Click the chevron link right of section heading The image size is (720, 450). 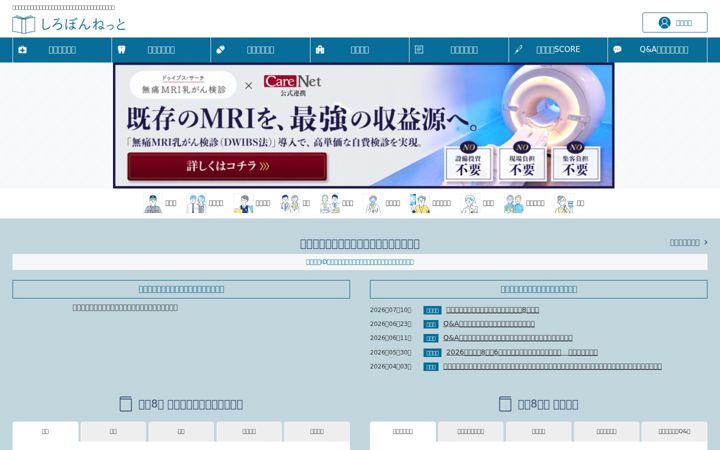click(x=688, y=242)
